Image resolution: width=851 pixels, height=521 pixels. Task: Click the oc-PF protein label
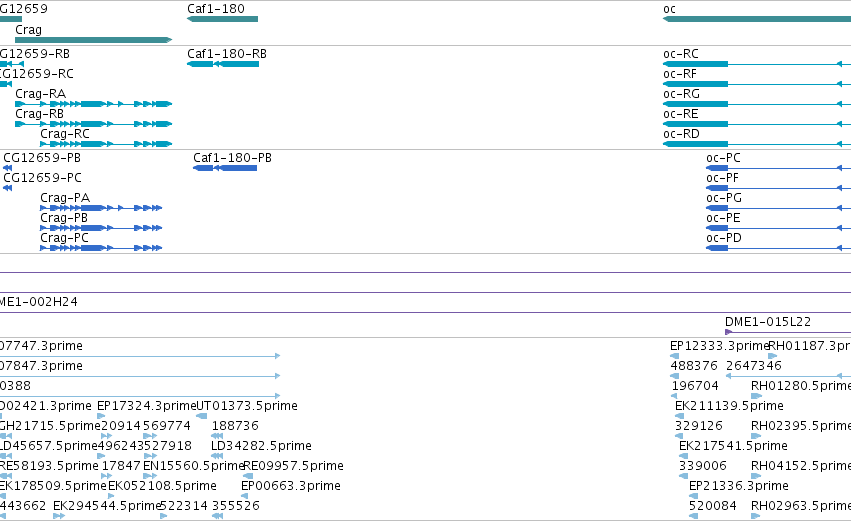click(x=722, y=178)
